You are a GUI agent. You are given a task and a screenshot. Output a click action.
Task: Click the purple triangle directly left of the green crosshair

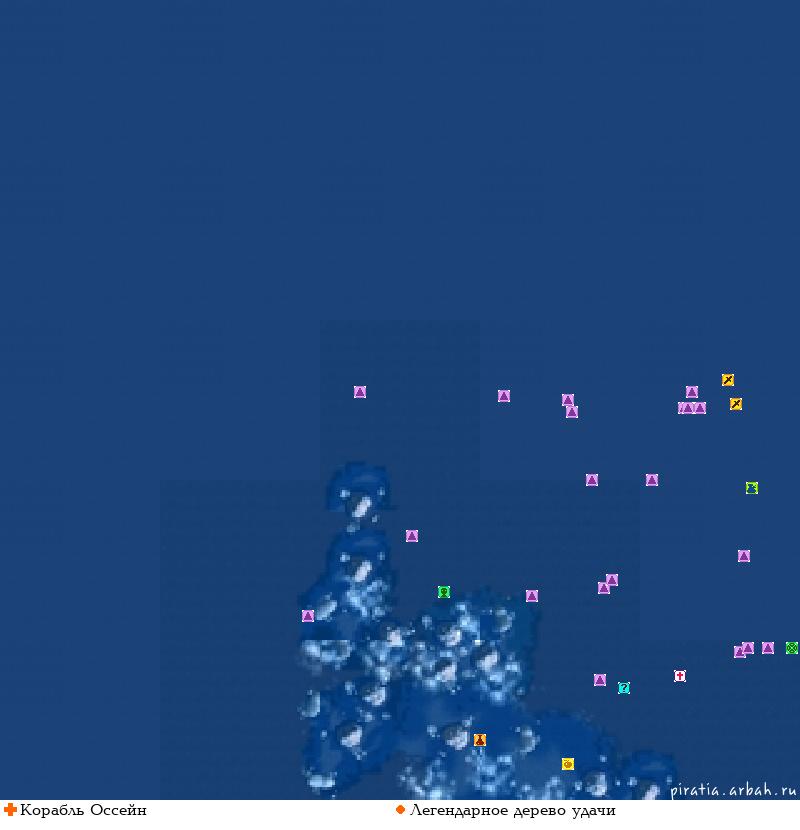768,648
